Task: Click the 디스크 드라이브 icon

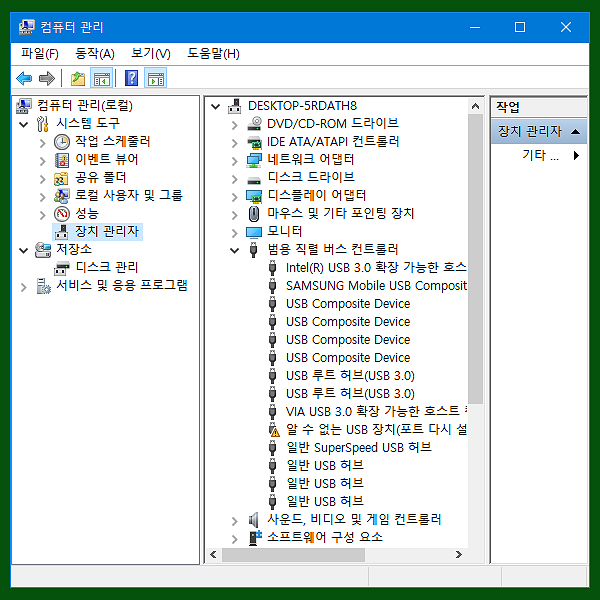Action: coord(254,179)
